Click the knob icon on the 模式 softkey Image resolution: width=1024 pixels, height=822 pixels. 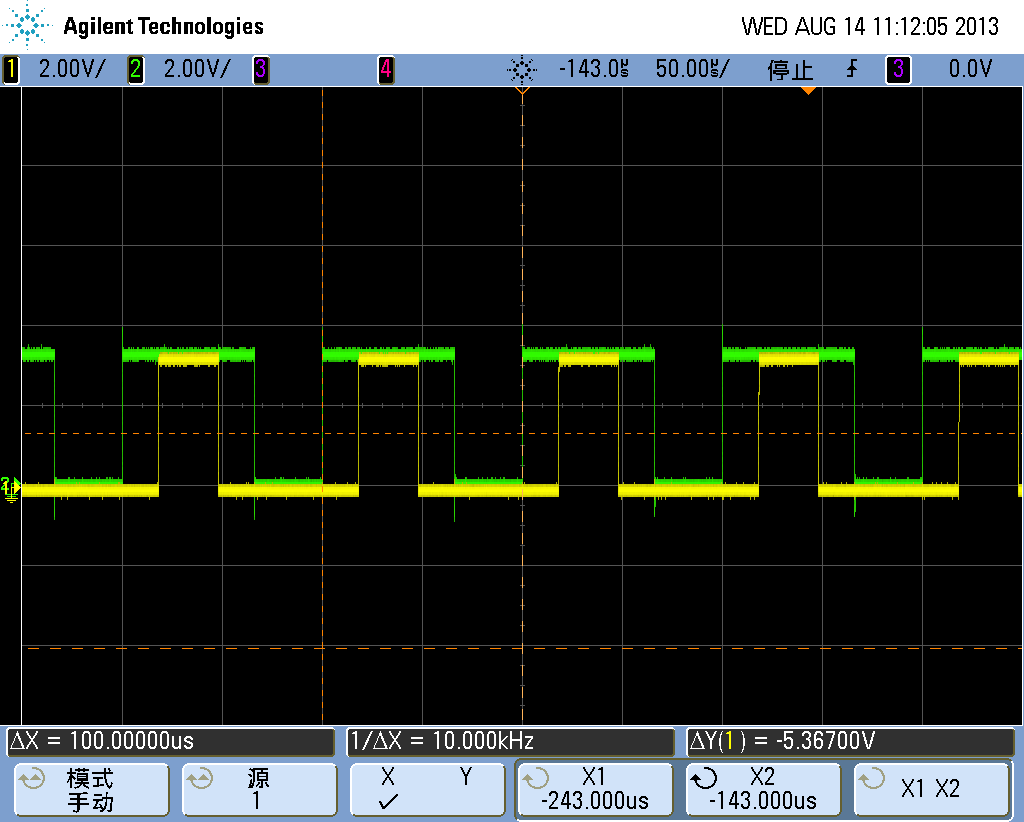(31, 778)
